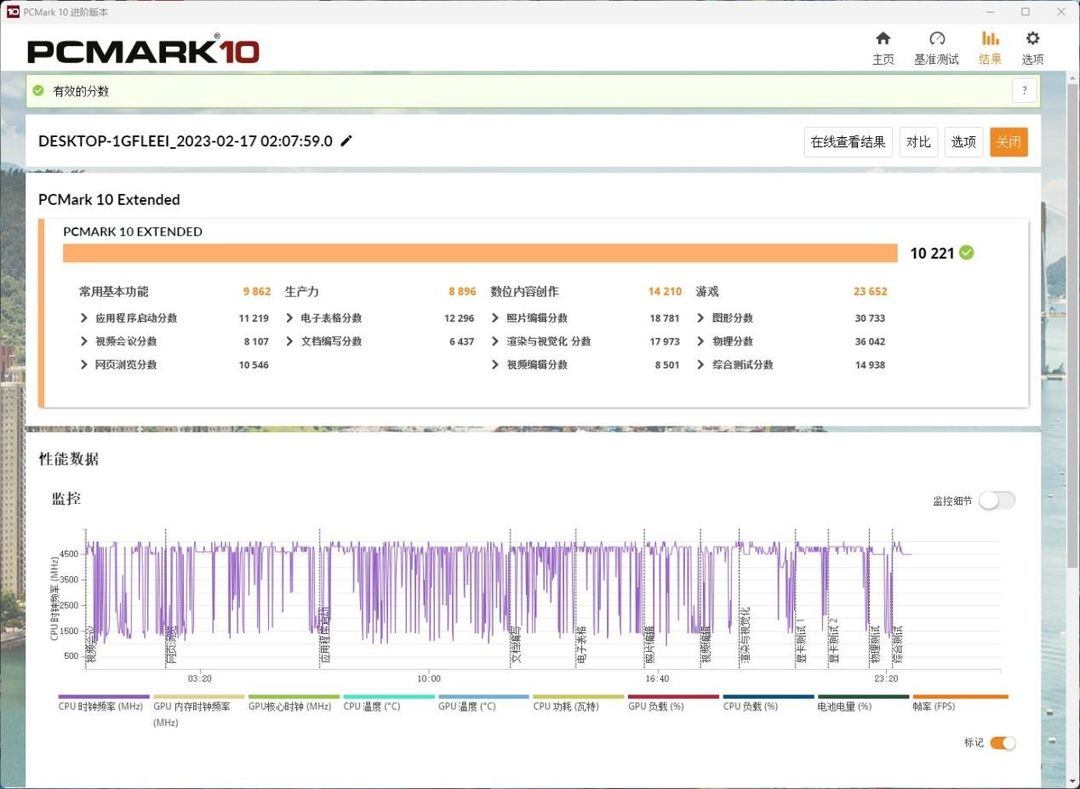The height and width of the screenshot is (789, 1080).
Task: Click the PCMARK 10 logo
Action: coord(143,50)
